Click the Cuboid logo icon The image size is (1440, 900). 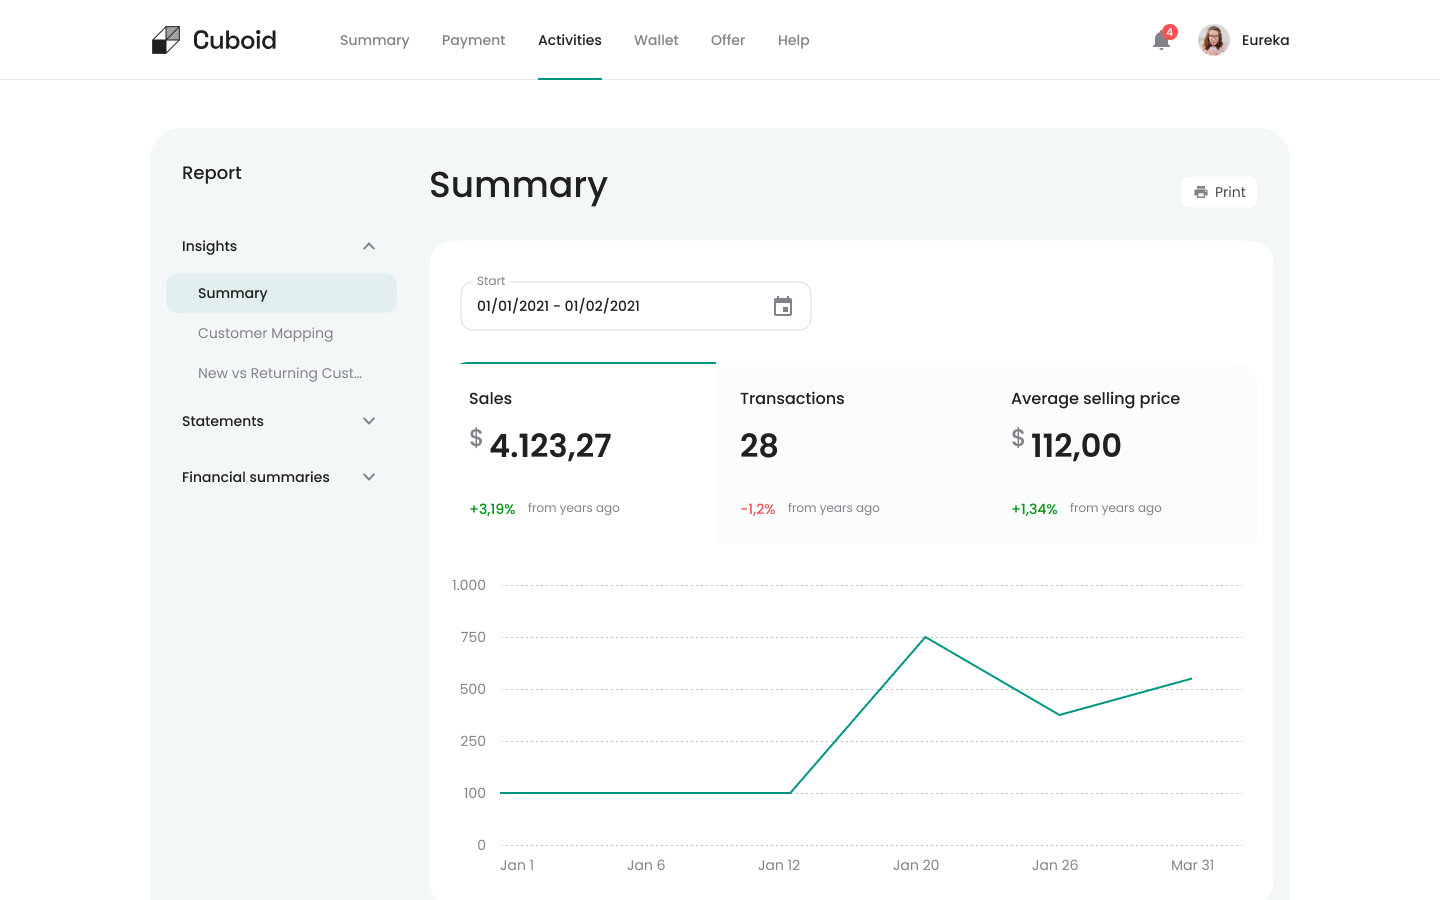pos(166,40)
